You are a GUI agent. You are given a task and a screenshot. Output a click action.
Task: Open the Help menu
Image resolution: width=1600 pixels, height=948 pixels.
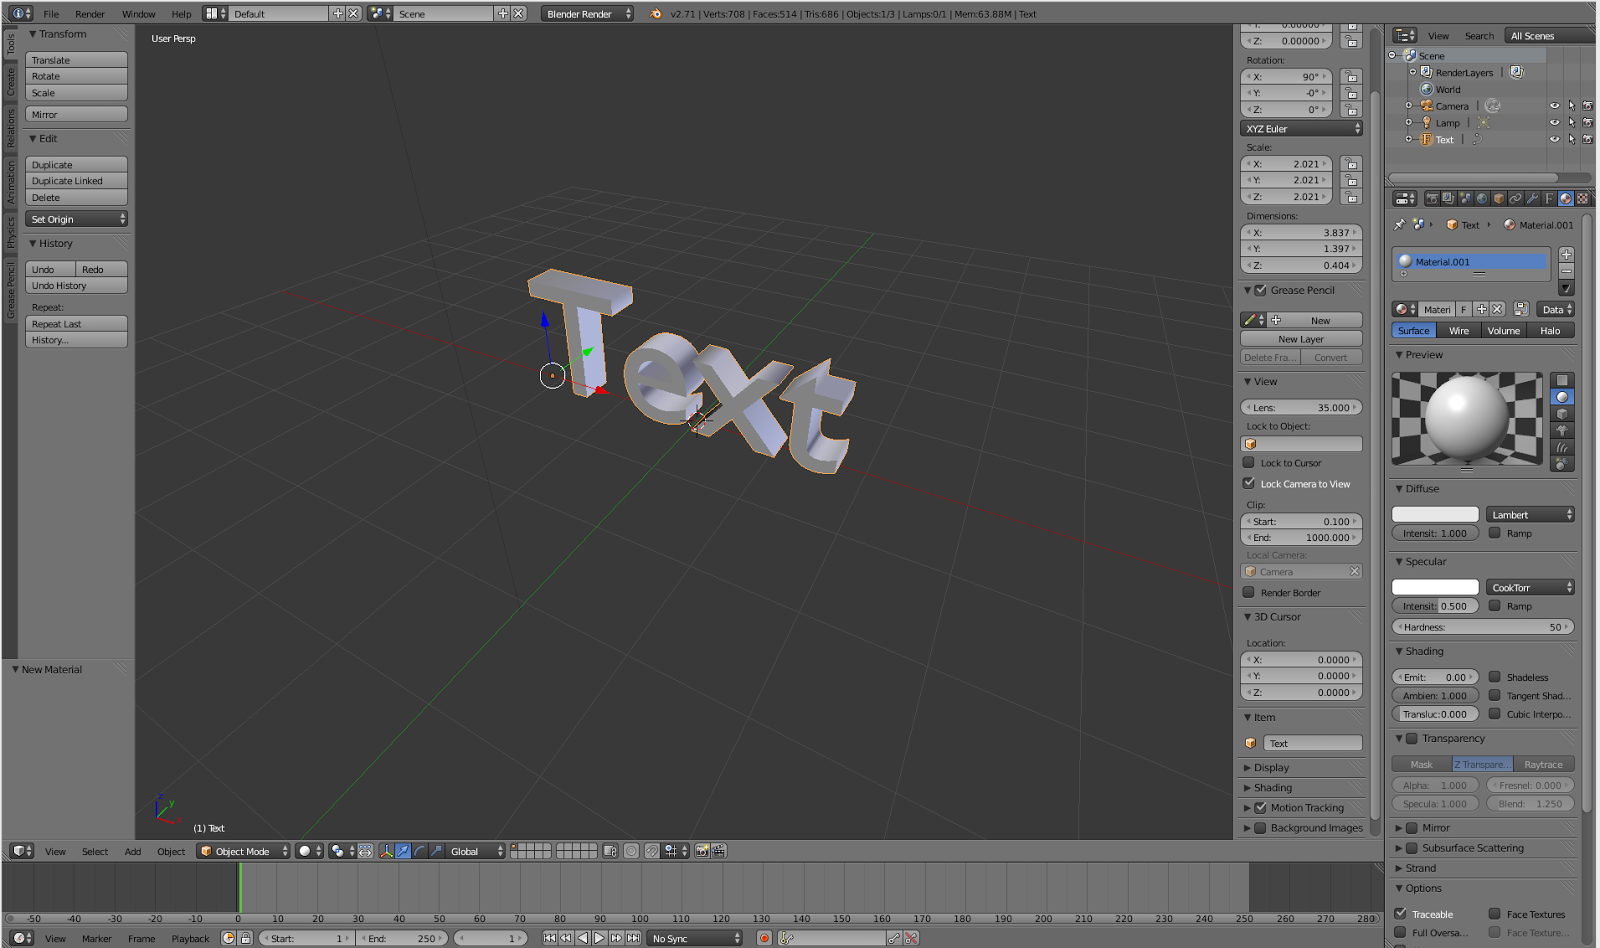click(x=181, y=14)
